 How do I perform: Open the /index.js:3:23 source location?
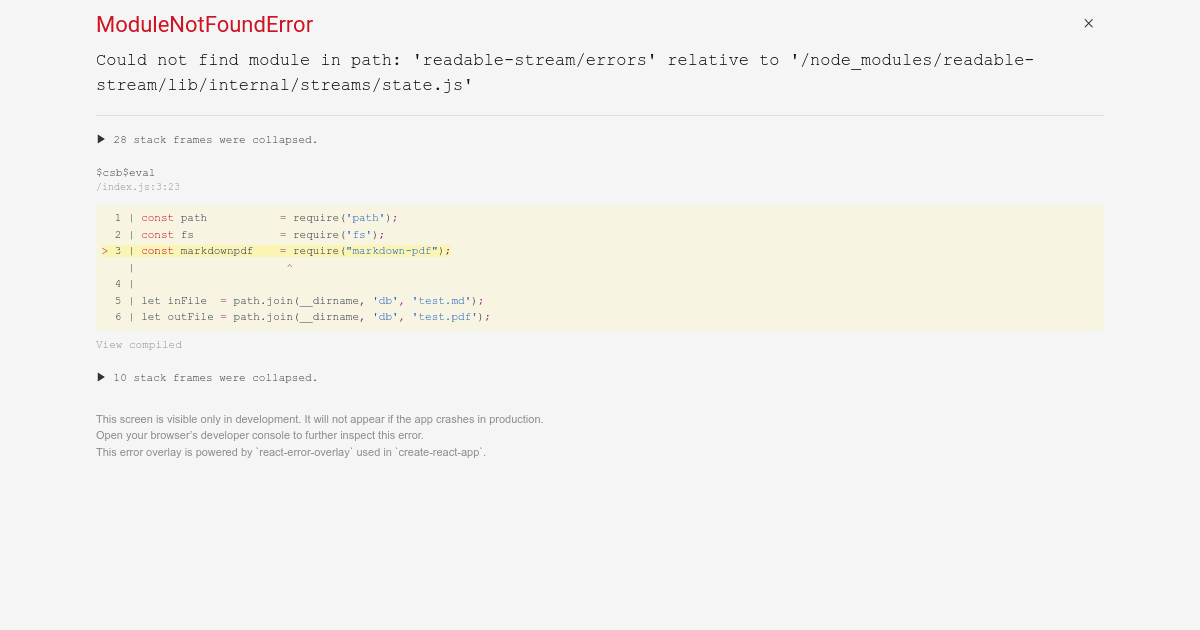[x=138, y=187]
